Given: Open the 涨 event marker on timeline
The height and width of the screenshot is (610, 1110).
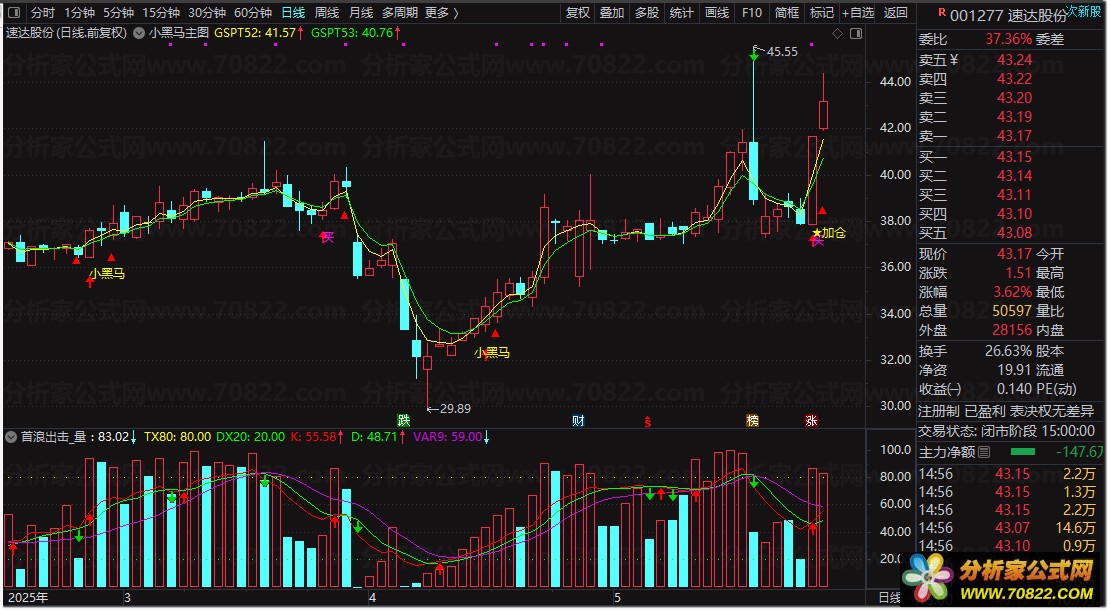Looking at the screenshot, I should [811, 420].
